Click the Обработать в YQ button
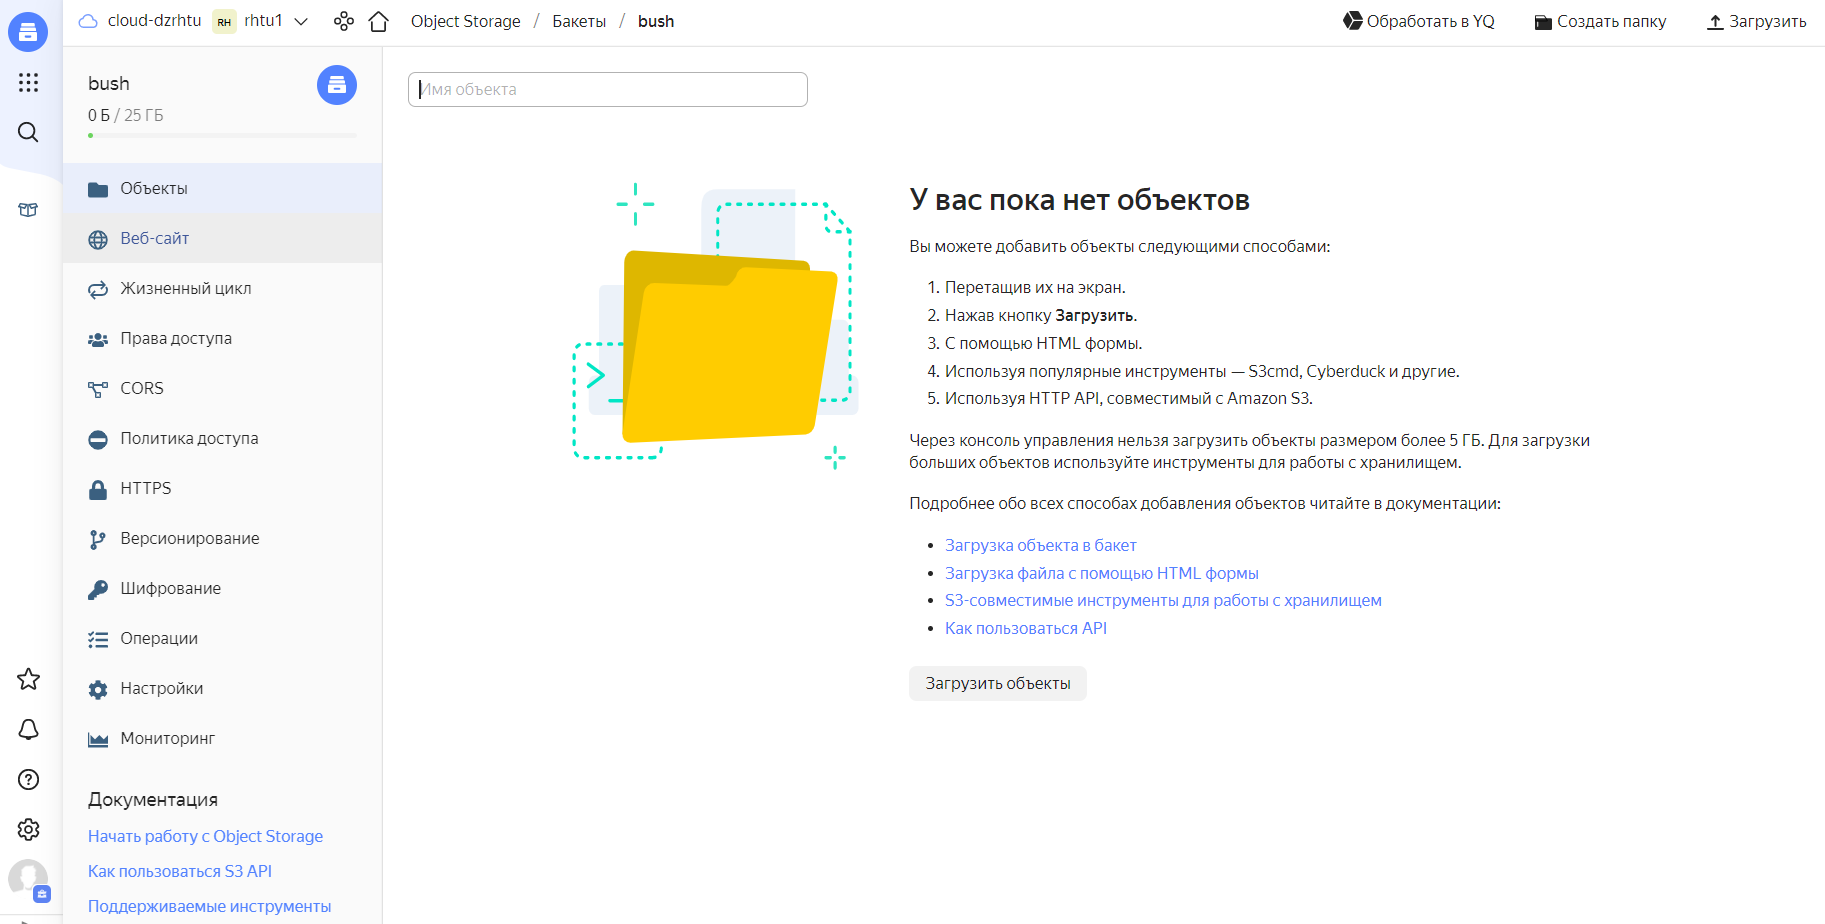Screen dimensions: 1825x924 point(1419,21)
